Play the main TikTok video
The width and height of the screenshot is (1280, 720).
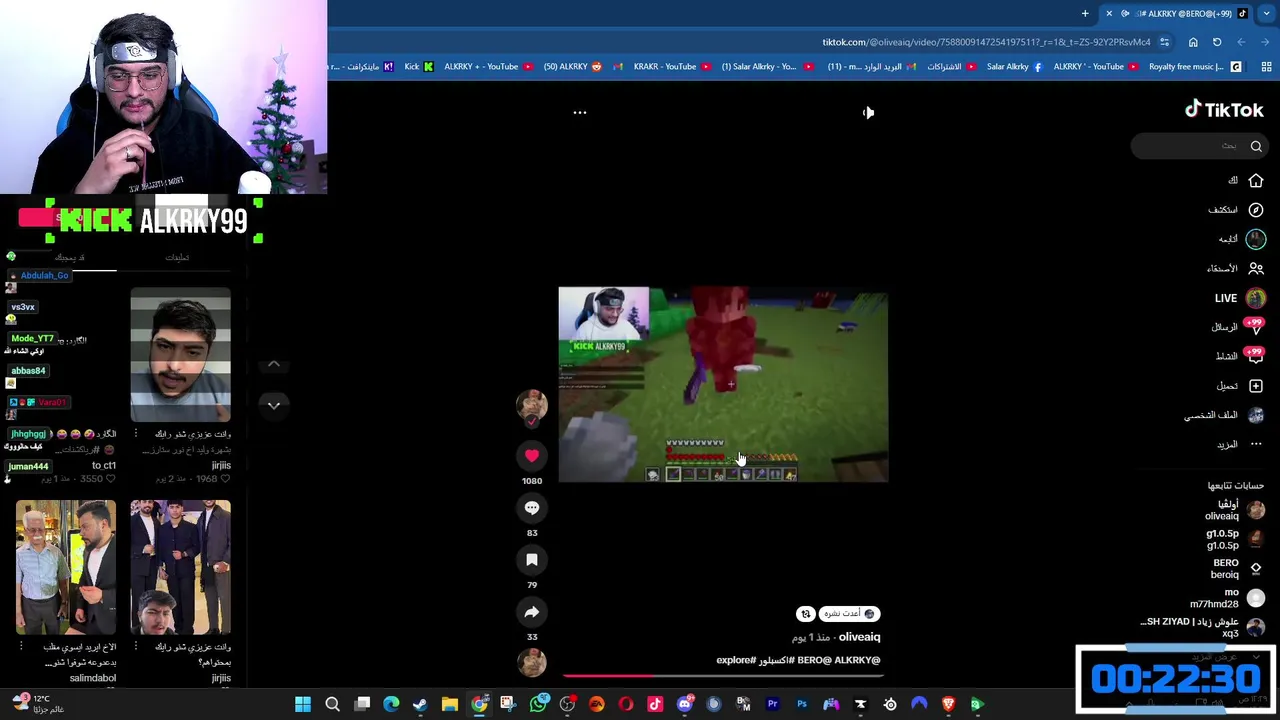(x=723, y=385)
